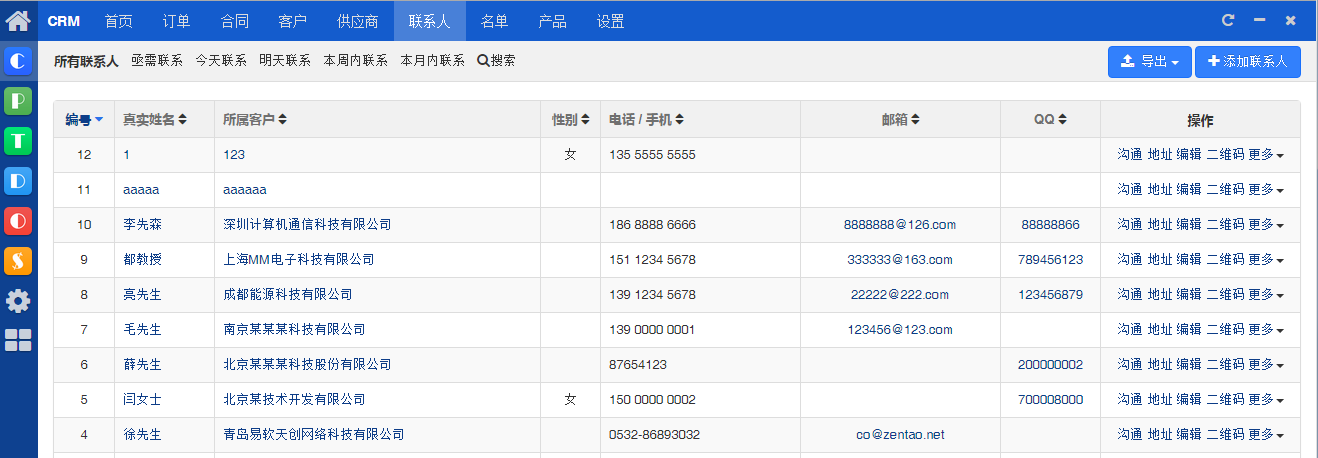Expand 更多 menu for contact 12

pyautogui.click(x=1266, y=155)
